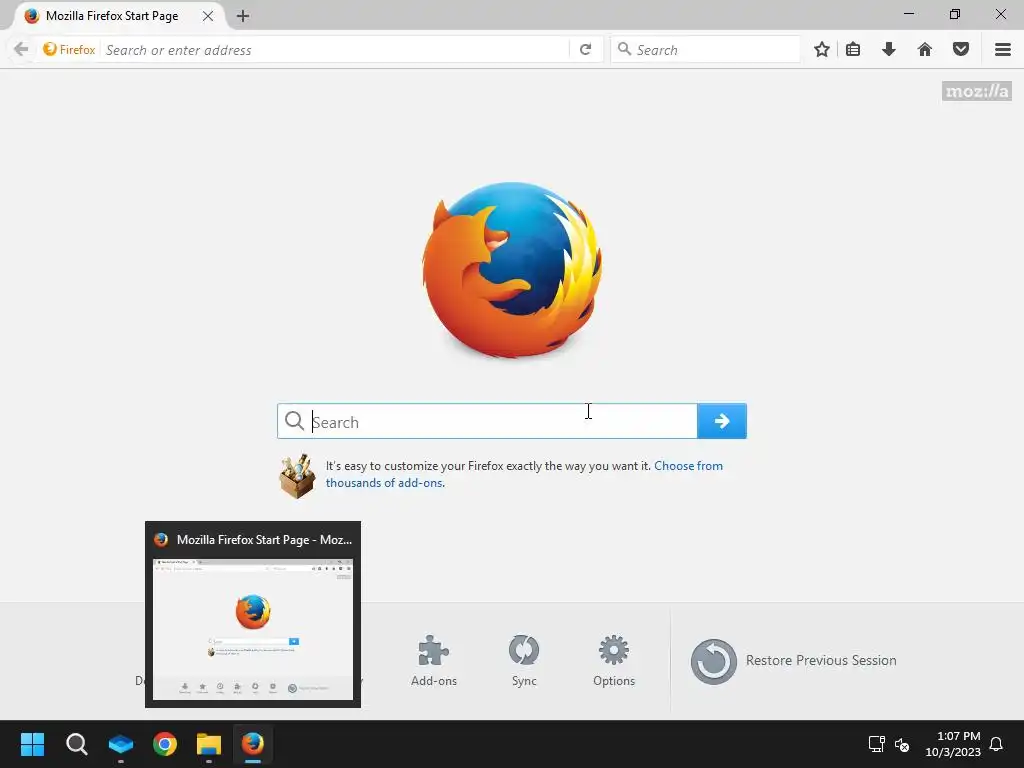This screenshot has width=1024, height=768.
Task: Open Add-ons puzzle piece shortcut
Action: pos(434,650)
